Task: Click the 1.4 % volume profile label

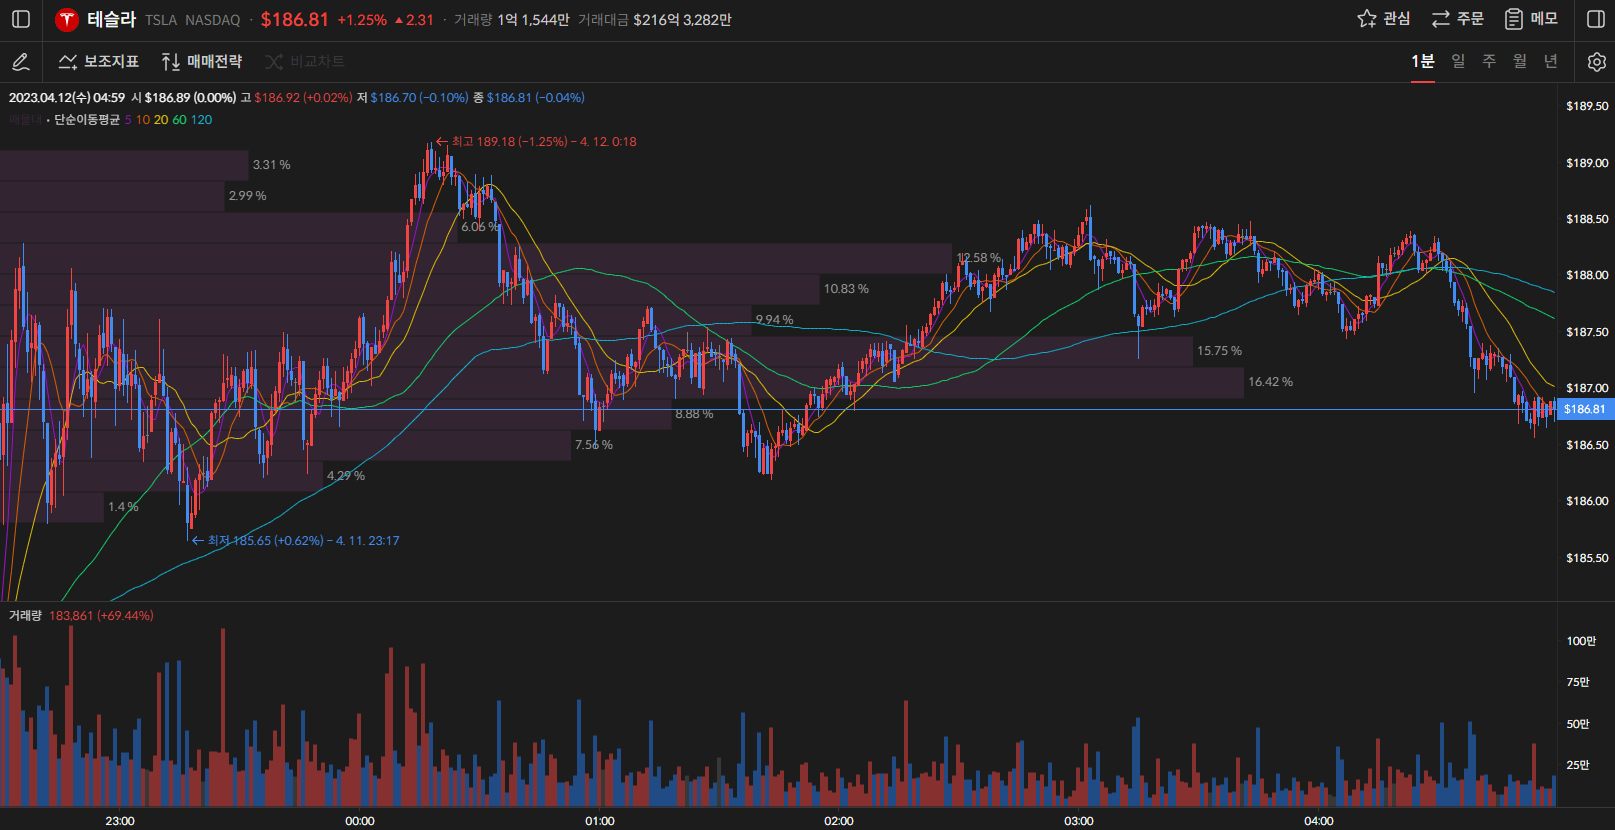Action: click(x=123, y=507)
